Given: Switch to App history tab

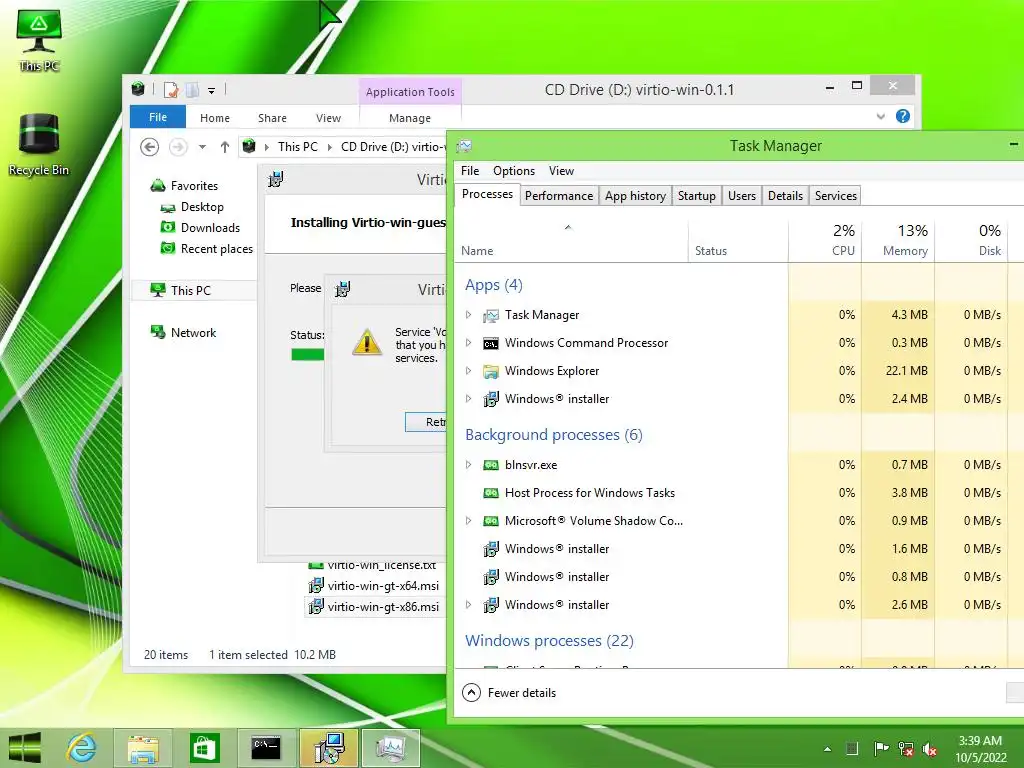Looking at the screenshot, I should click(635, 196).
